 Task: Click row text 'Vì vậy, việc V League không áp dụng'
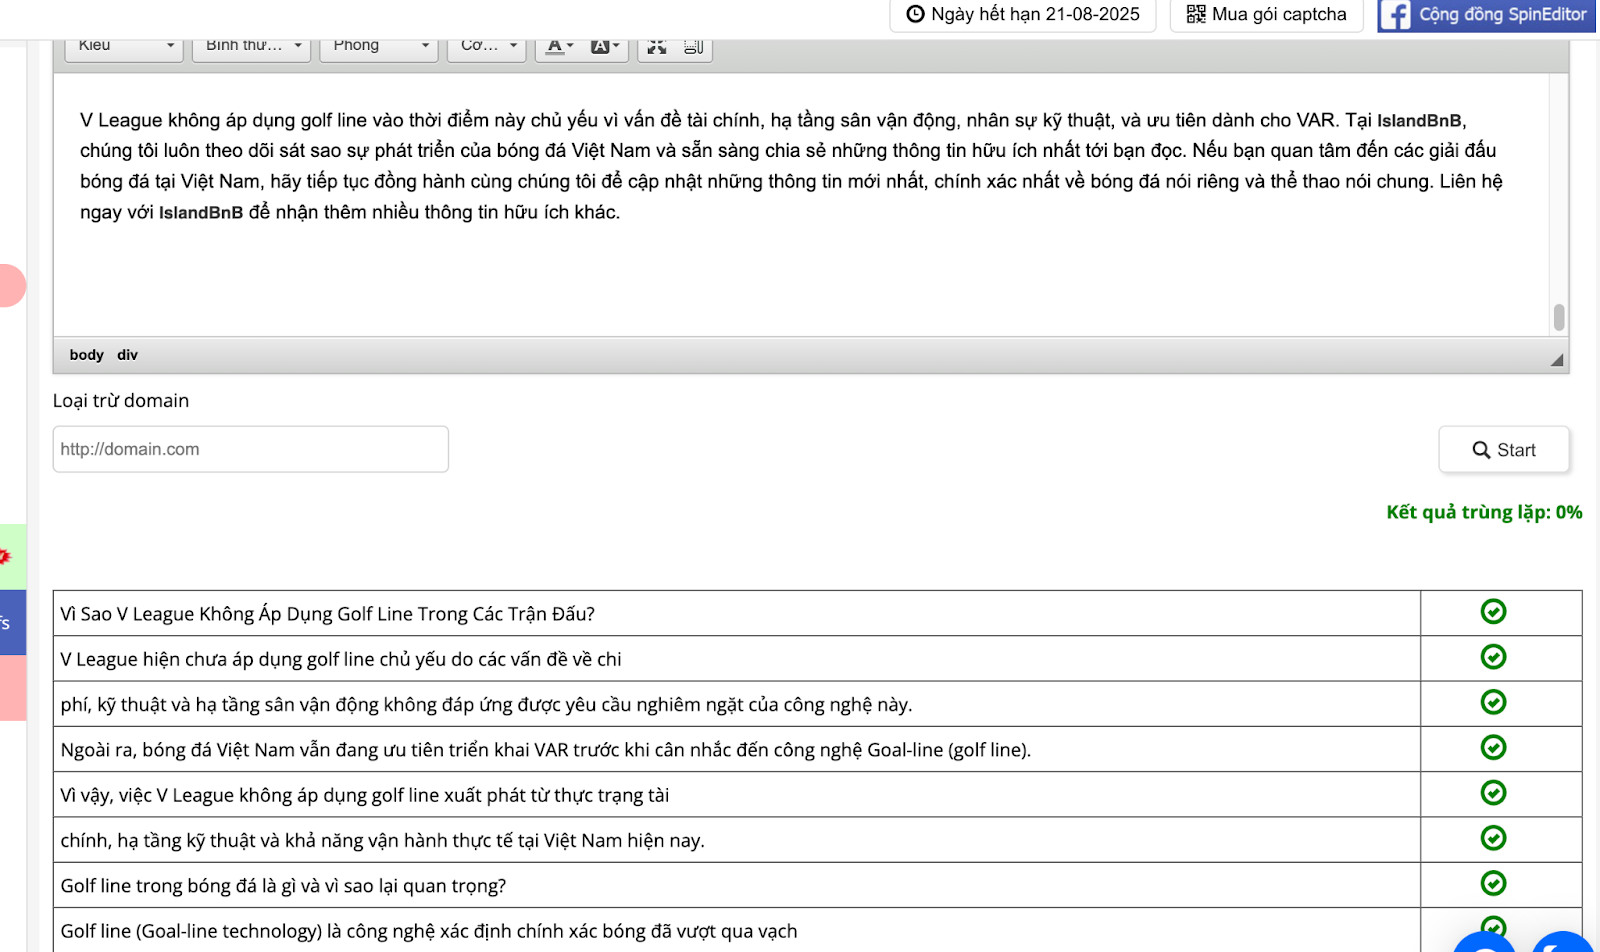(x=365, y=795)
